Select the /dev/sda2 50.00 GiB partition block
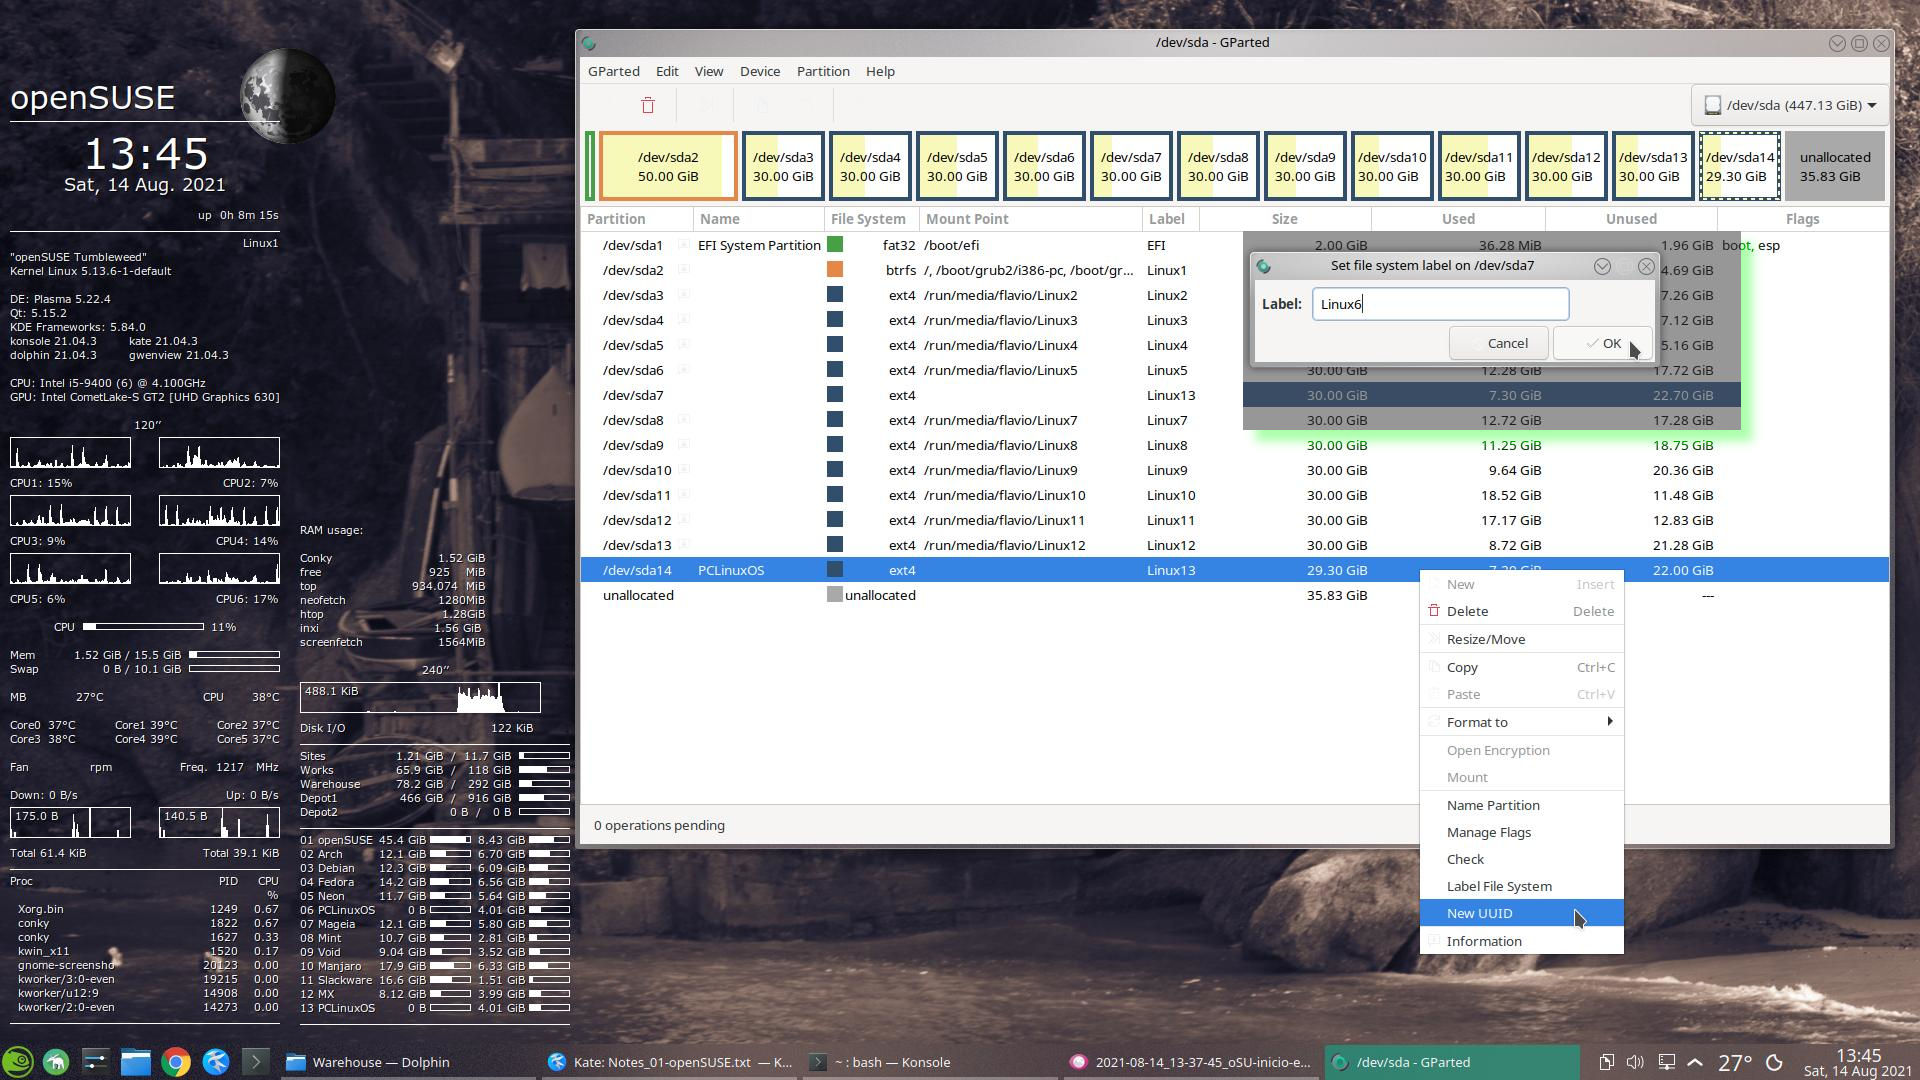Screen dimensions: 1920x1080 coord(668,166)
